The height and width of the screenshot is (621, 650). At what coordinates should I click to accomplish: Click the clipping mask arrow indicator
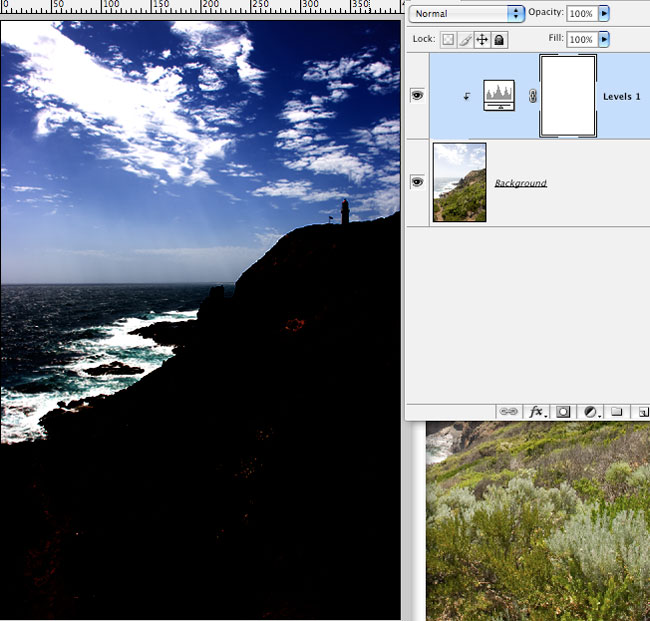click(466, 97)
